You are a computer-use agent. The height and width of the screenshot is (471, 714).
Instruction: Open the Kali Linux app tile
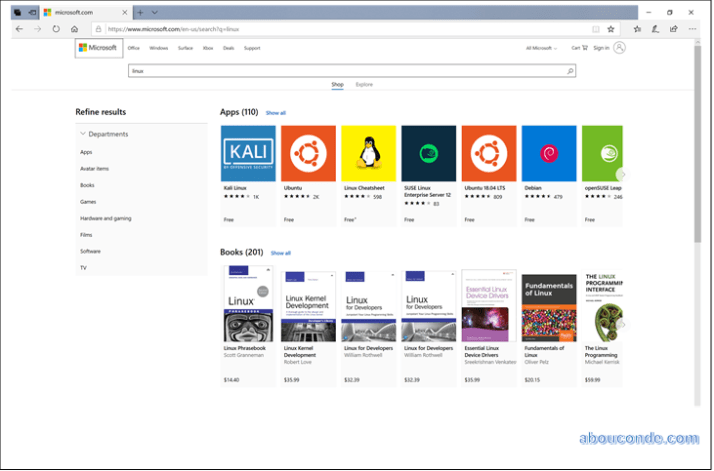(x=247, y=153)
